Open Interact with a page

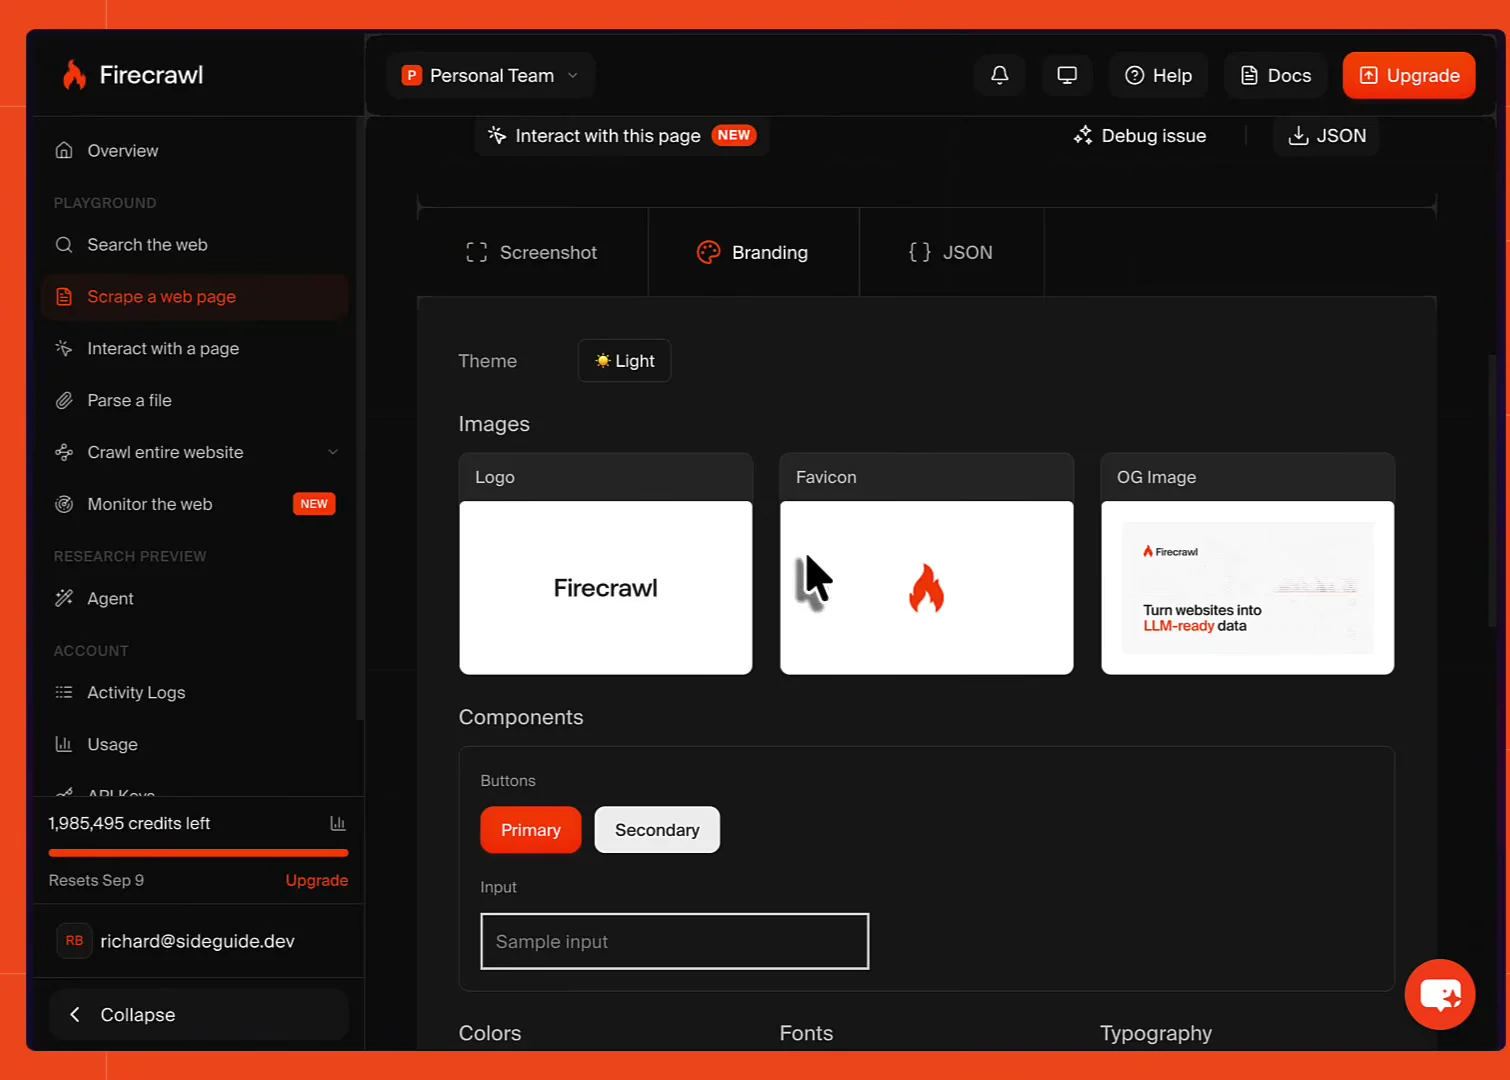click(x=195, y=349)
